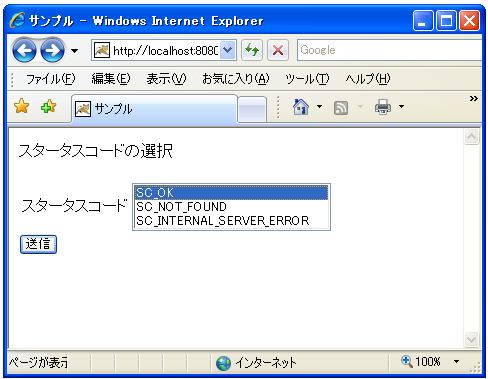Screen dimensions: 488x379
Task: Click the 送信 submit button
Action: [x=38, y=244]
